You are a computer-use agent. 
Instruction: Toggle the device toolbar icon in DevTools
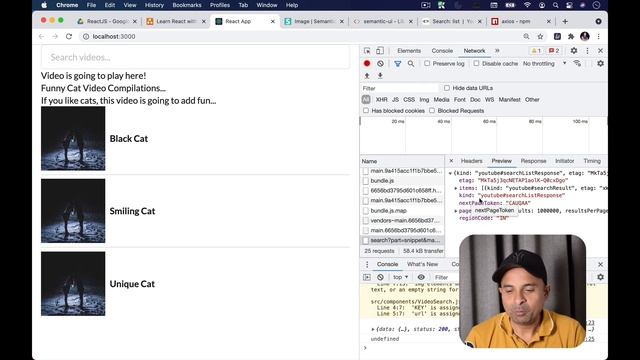coord(380,51)
